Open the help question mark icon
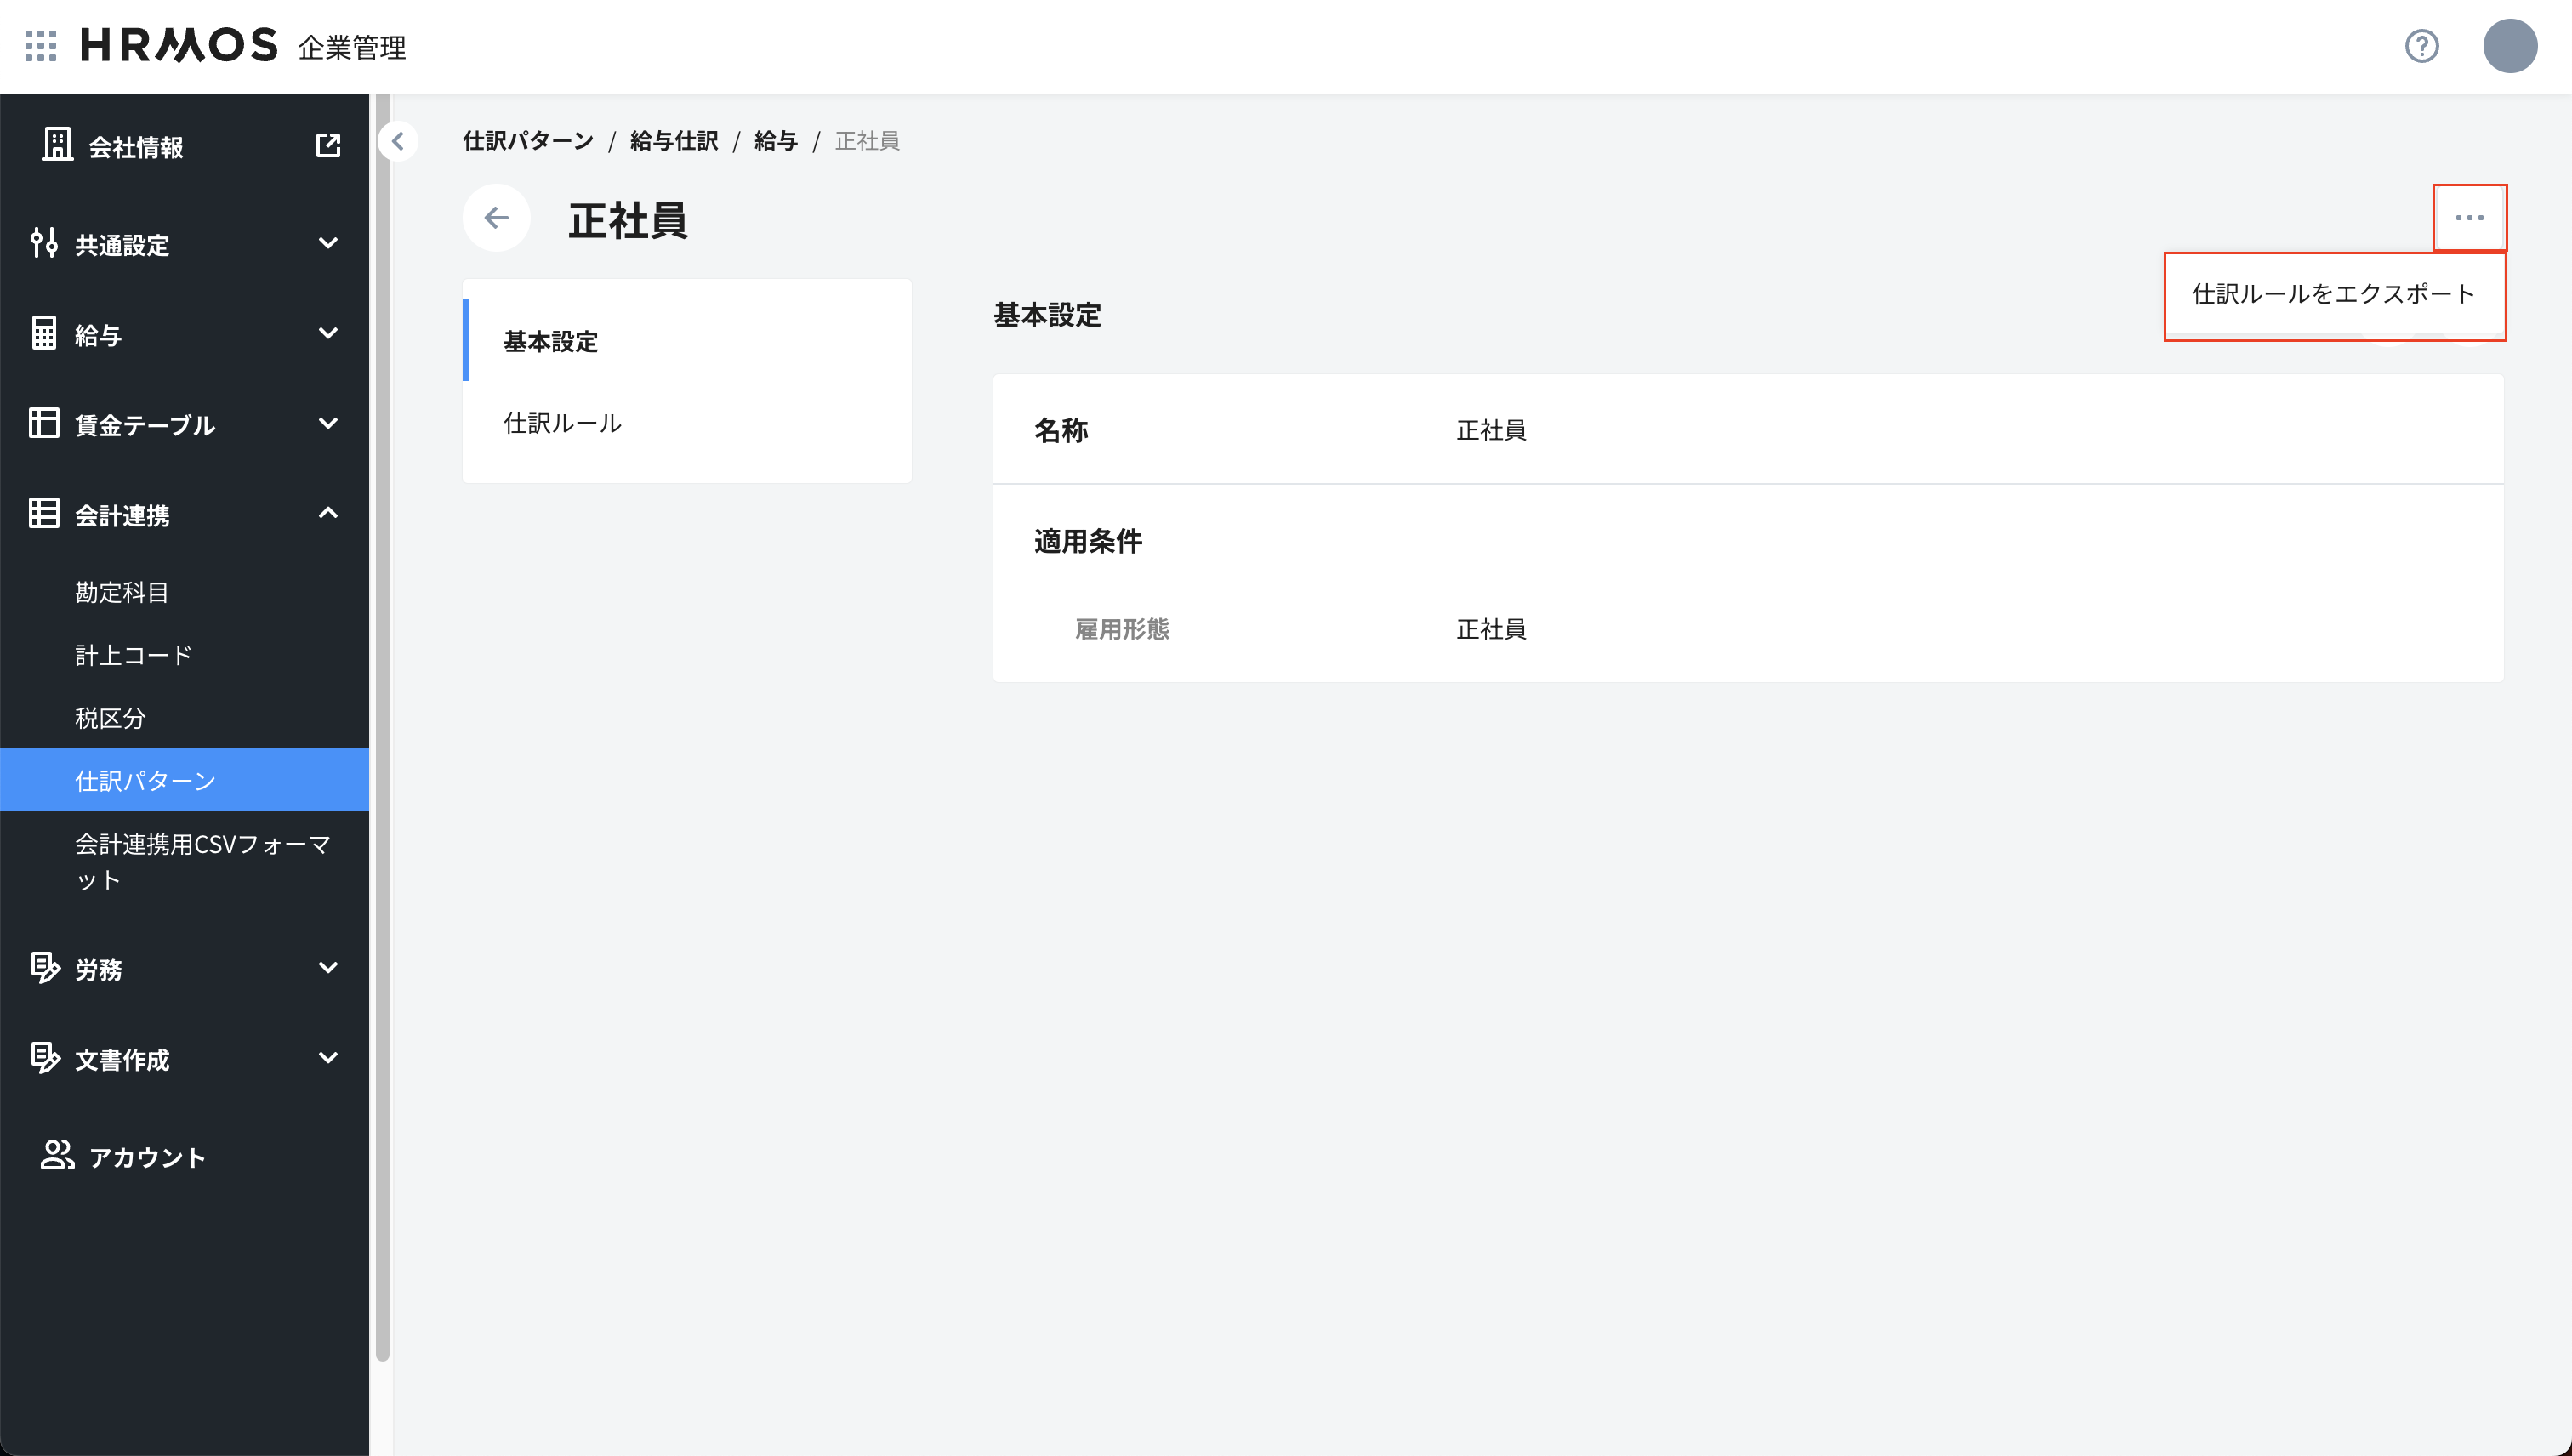Screen dimensions: 2572x1456 (2420, 46)
